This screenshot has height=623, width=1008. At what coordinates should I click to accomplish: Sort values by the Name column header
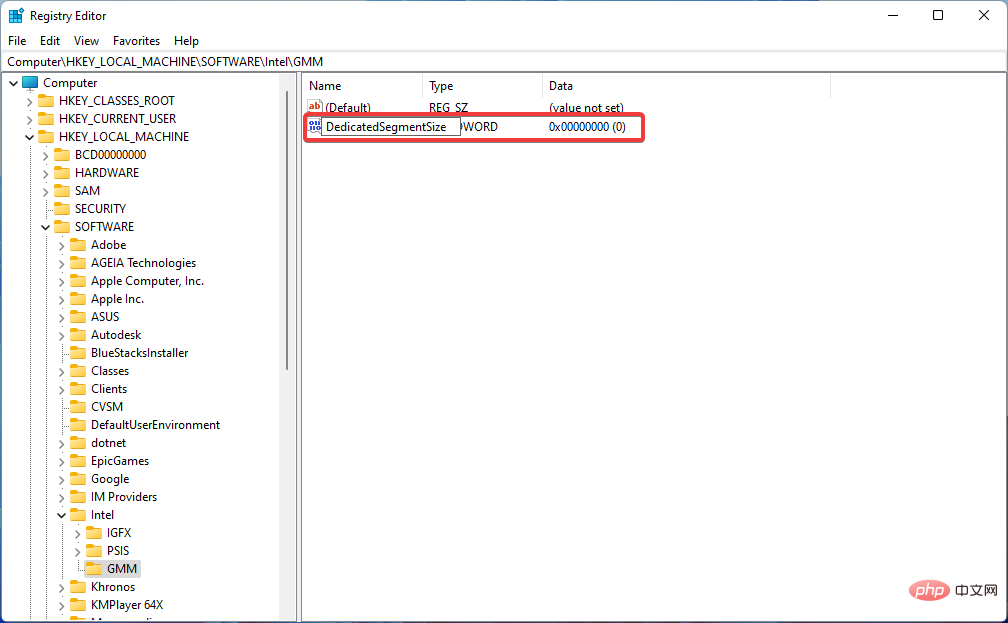363,86
